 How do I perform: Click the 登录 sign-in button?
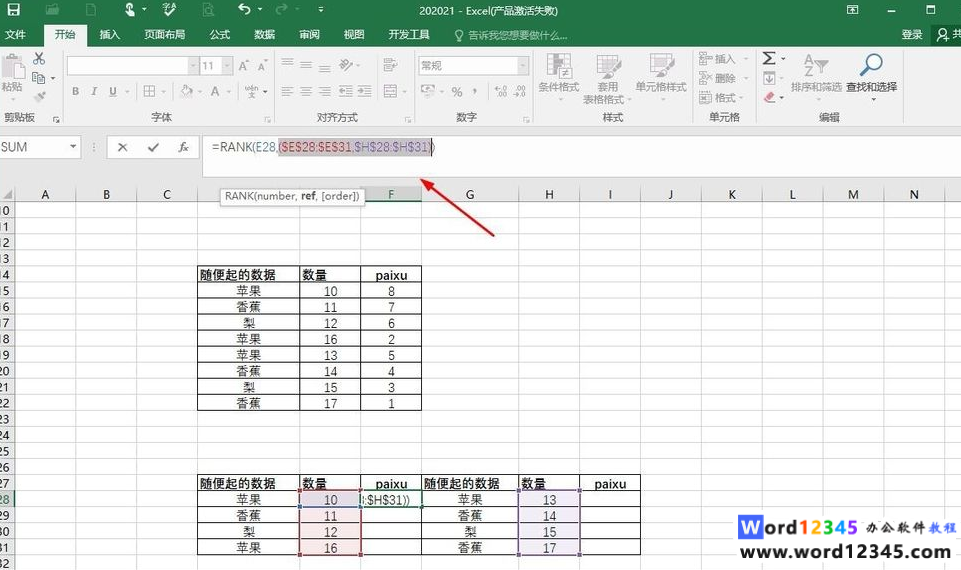(x=912, y=35)
